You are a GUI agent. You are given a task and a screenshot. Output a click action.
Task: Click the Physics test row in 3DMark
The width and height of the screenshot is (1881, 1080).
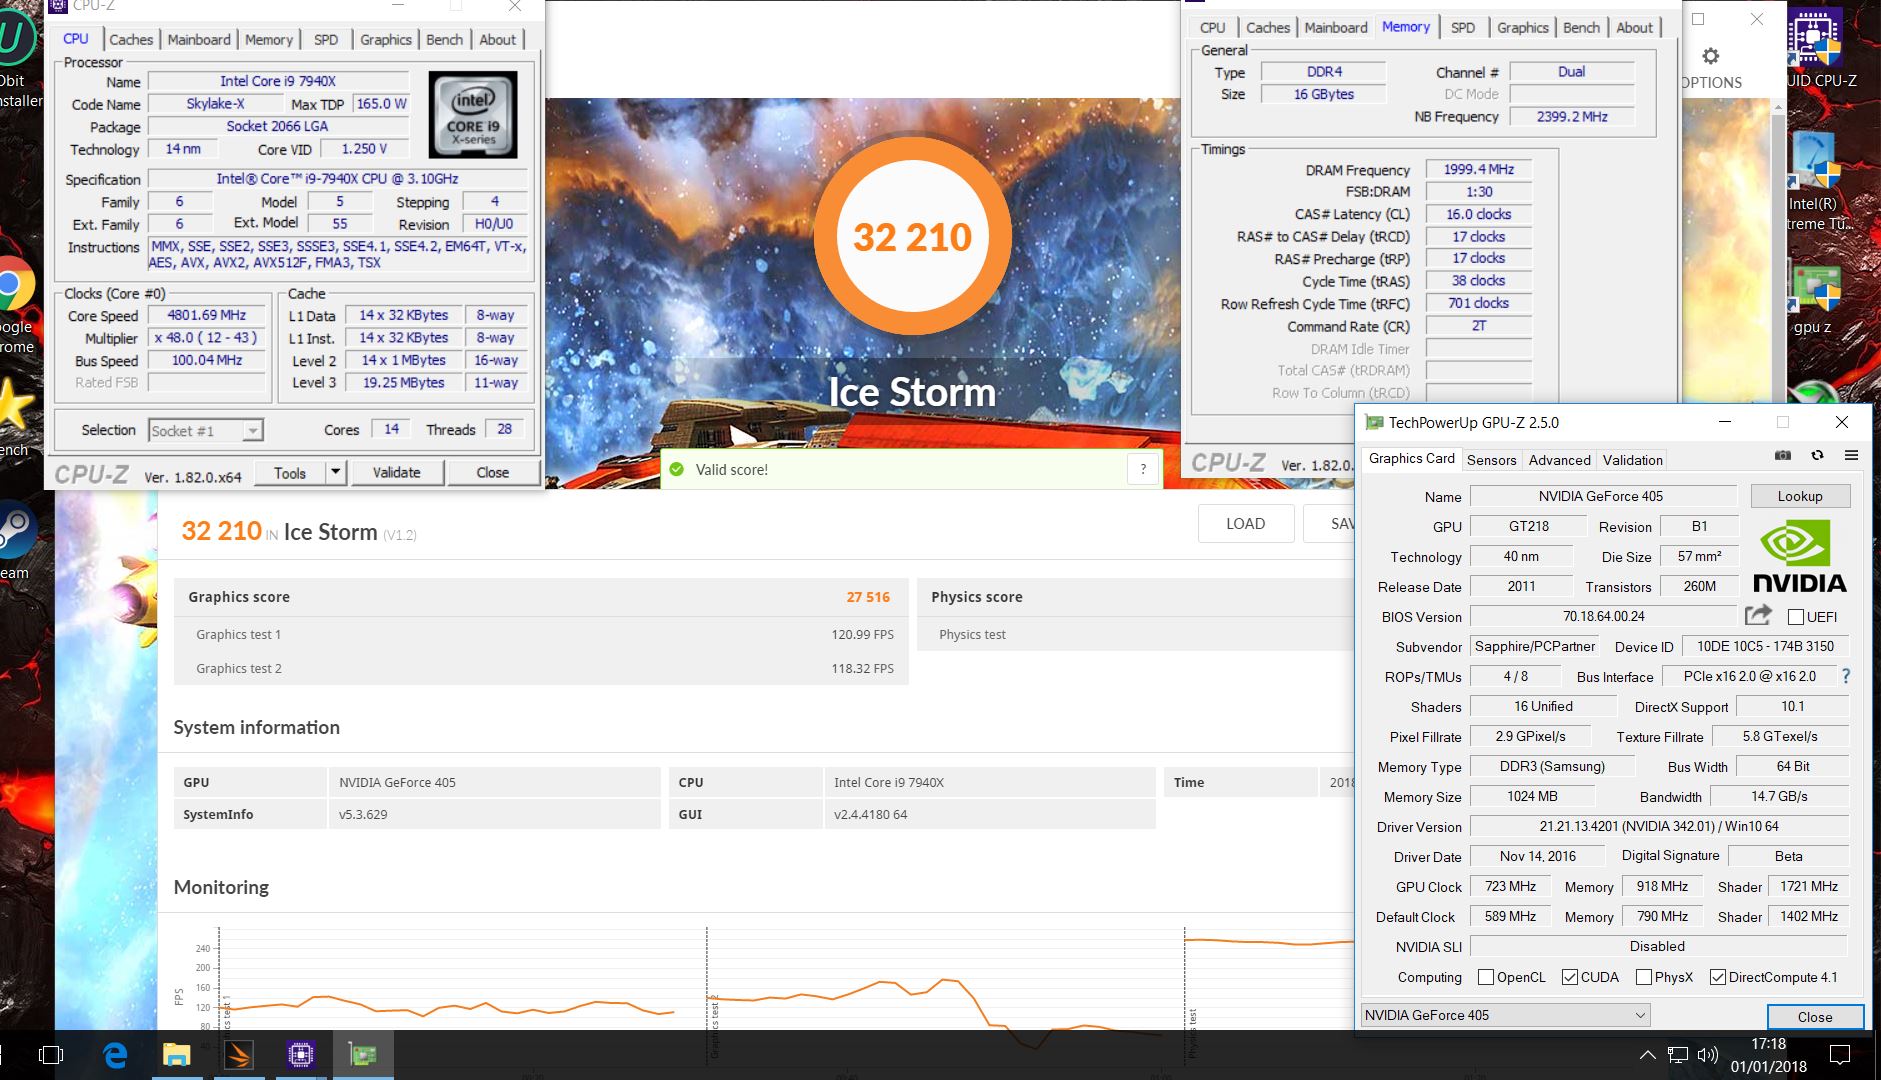pos(1135,634)
